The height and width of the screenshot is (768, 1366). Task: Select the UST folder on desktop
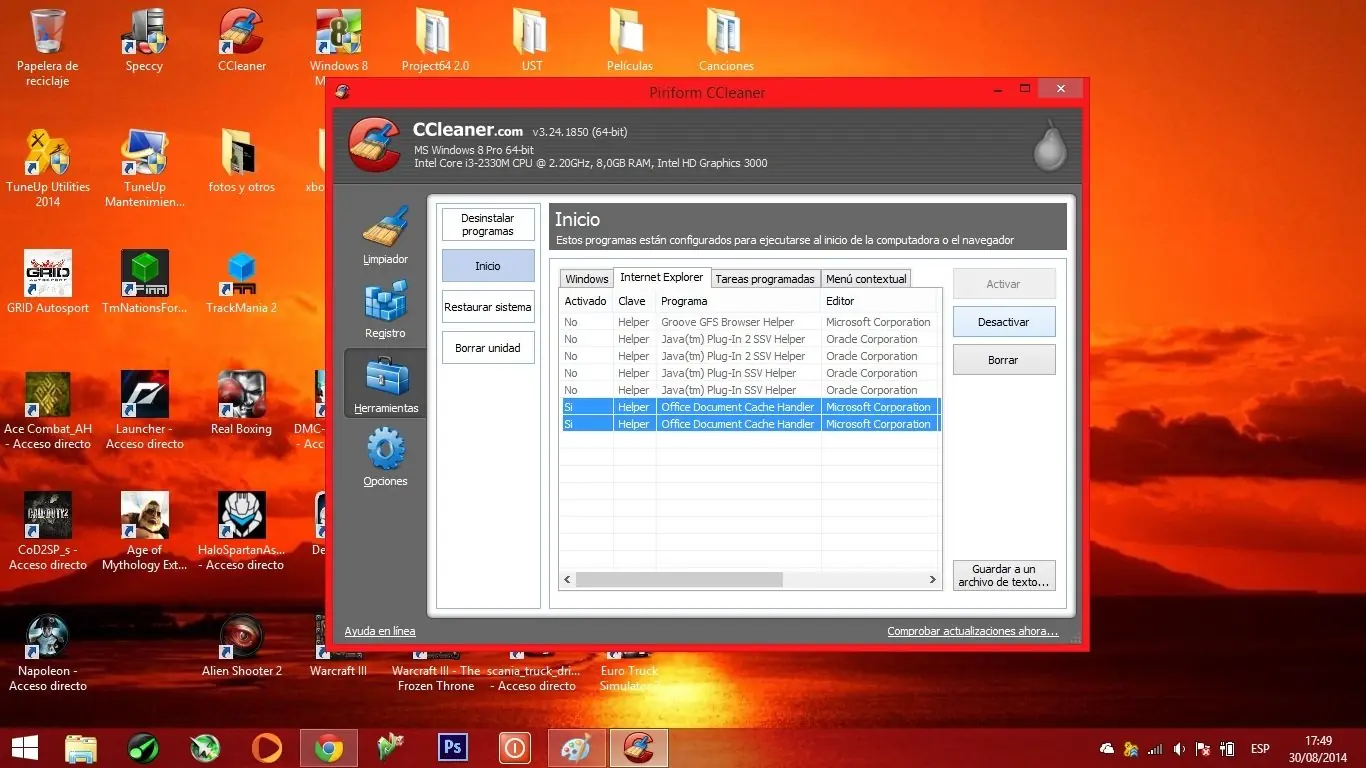(532, 41)
